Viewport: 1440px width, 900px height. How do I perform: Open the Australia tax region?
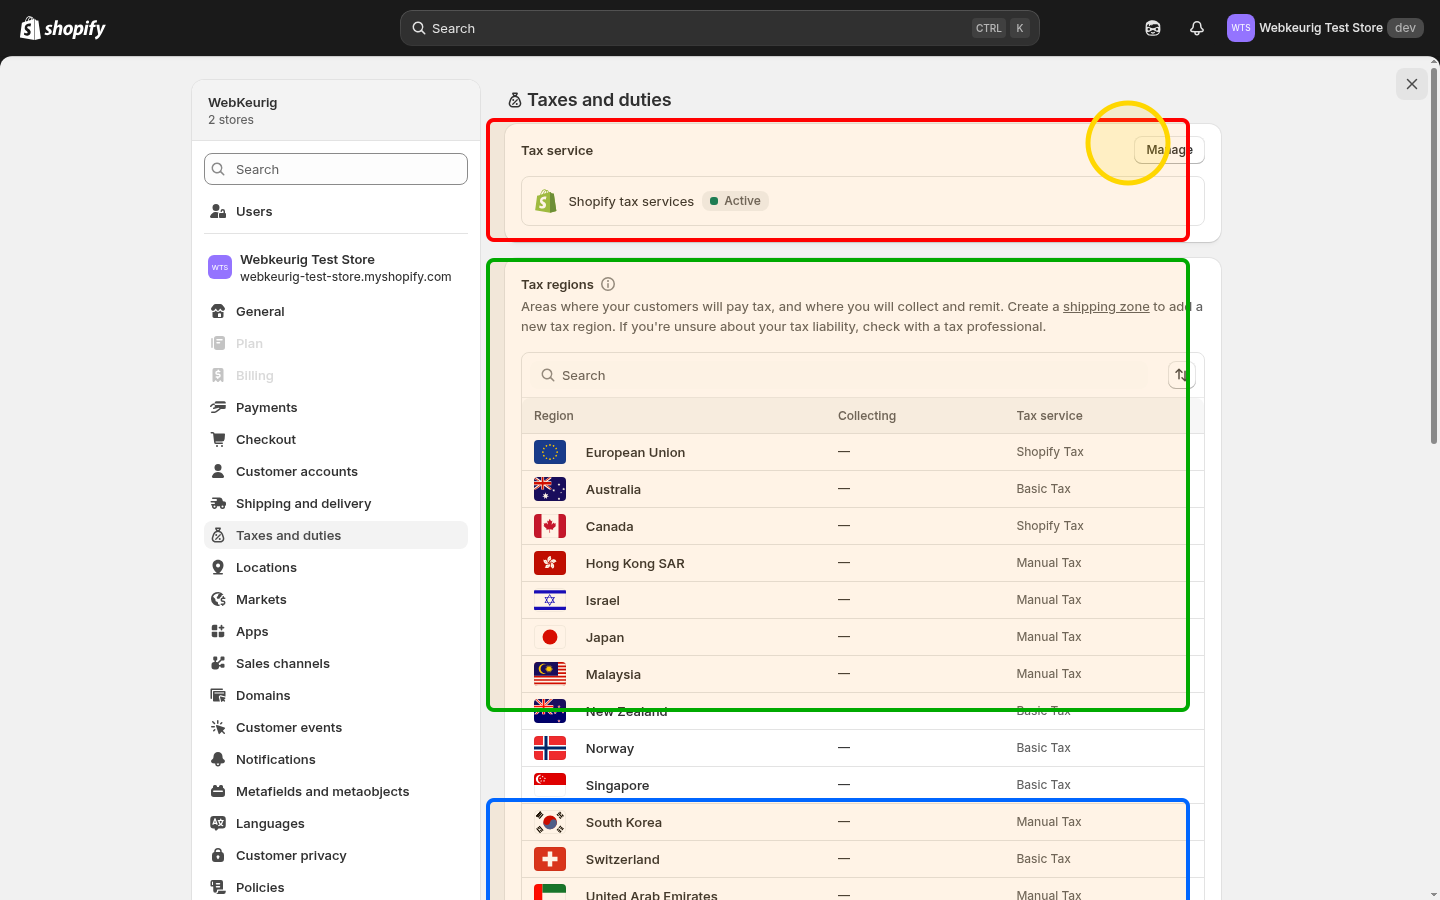point(863,489)
